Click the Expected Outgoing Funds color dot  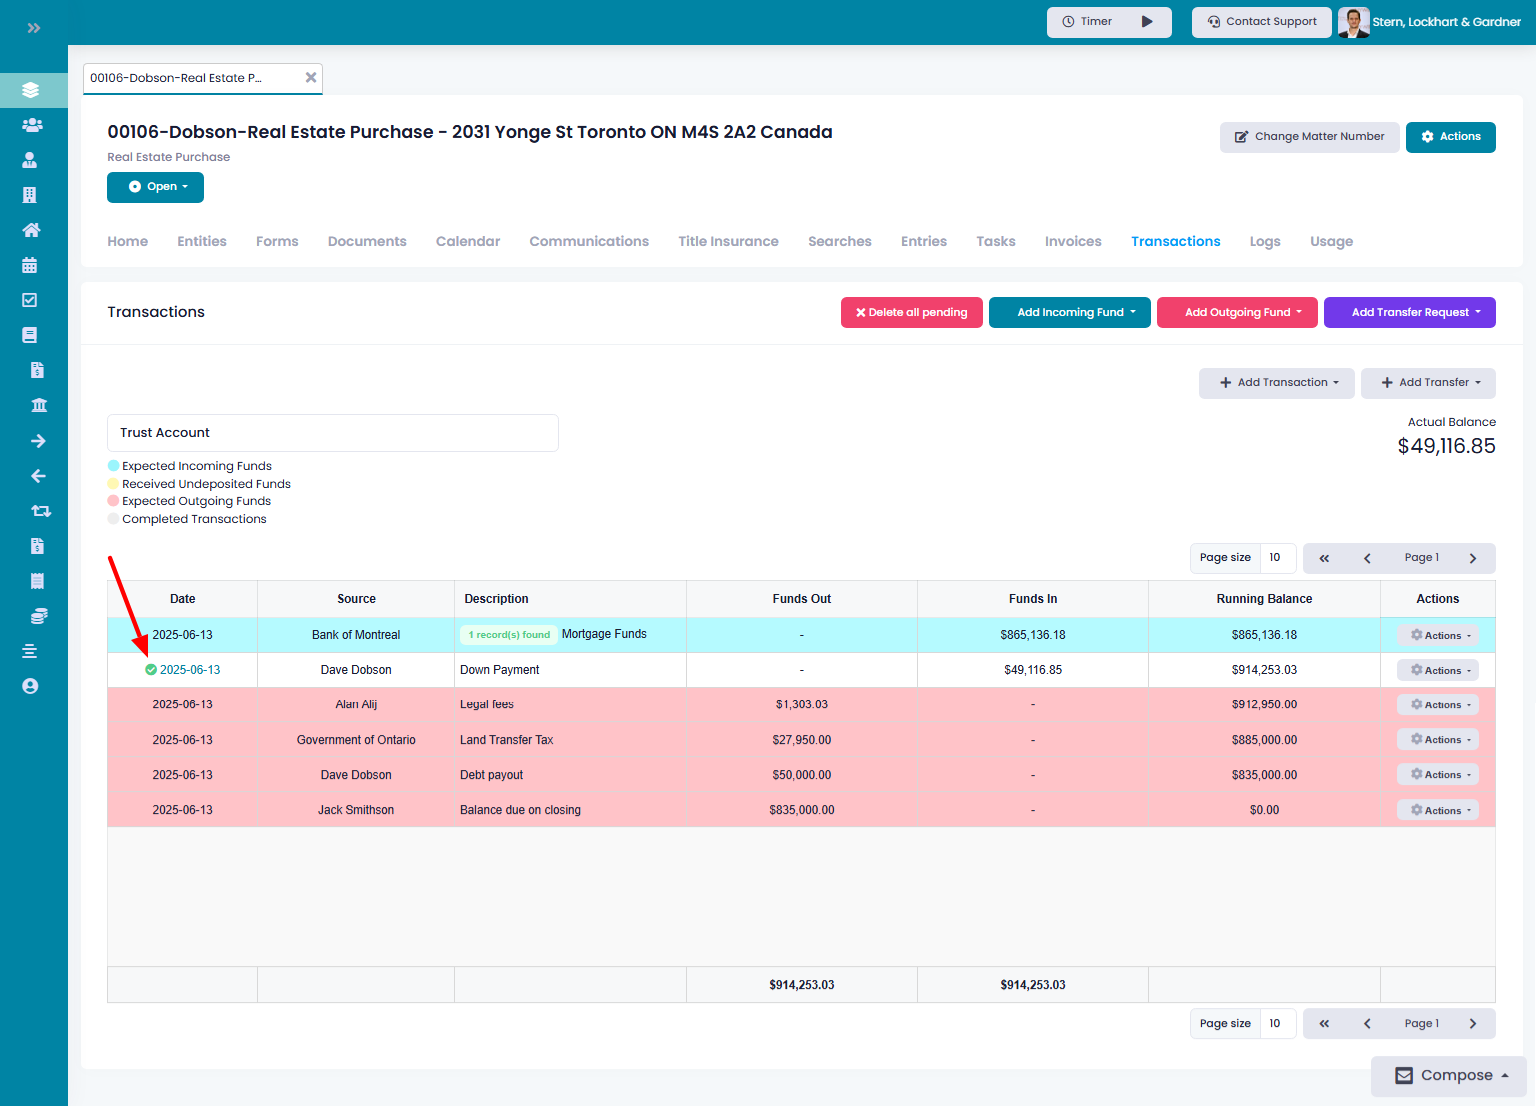coord(114,501)
